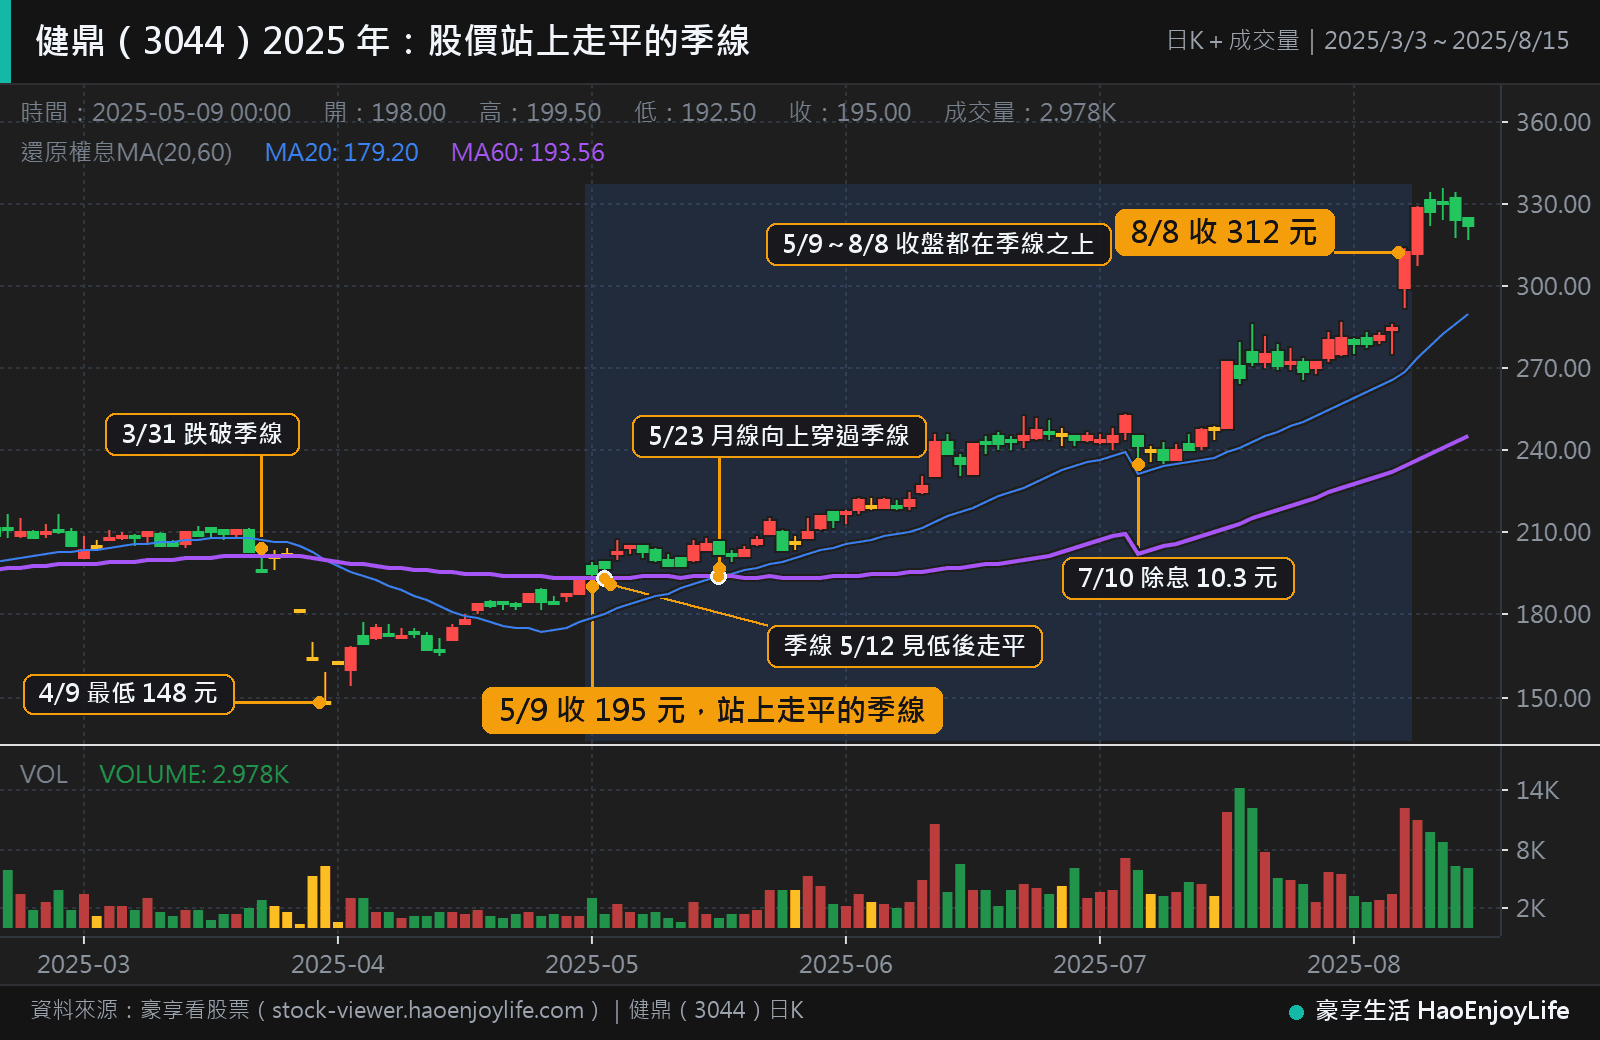Image resolution: width=1600 pixels, height=1040 pixels.
Task: Click the orange marker dot at 7/10 ex-dividend
Action: click(x=1138, y=465)
